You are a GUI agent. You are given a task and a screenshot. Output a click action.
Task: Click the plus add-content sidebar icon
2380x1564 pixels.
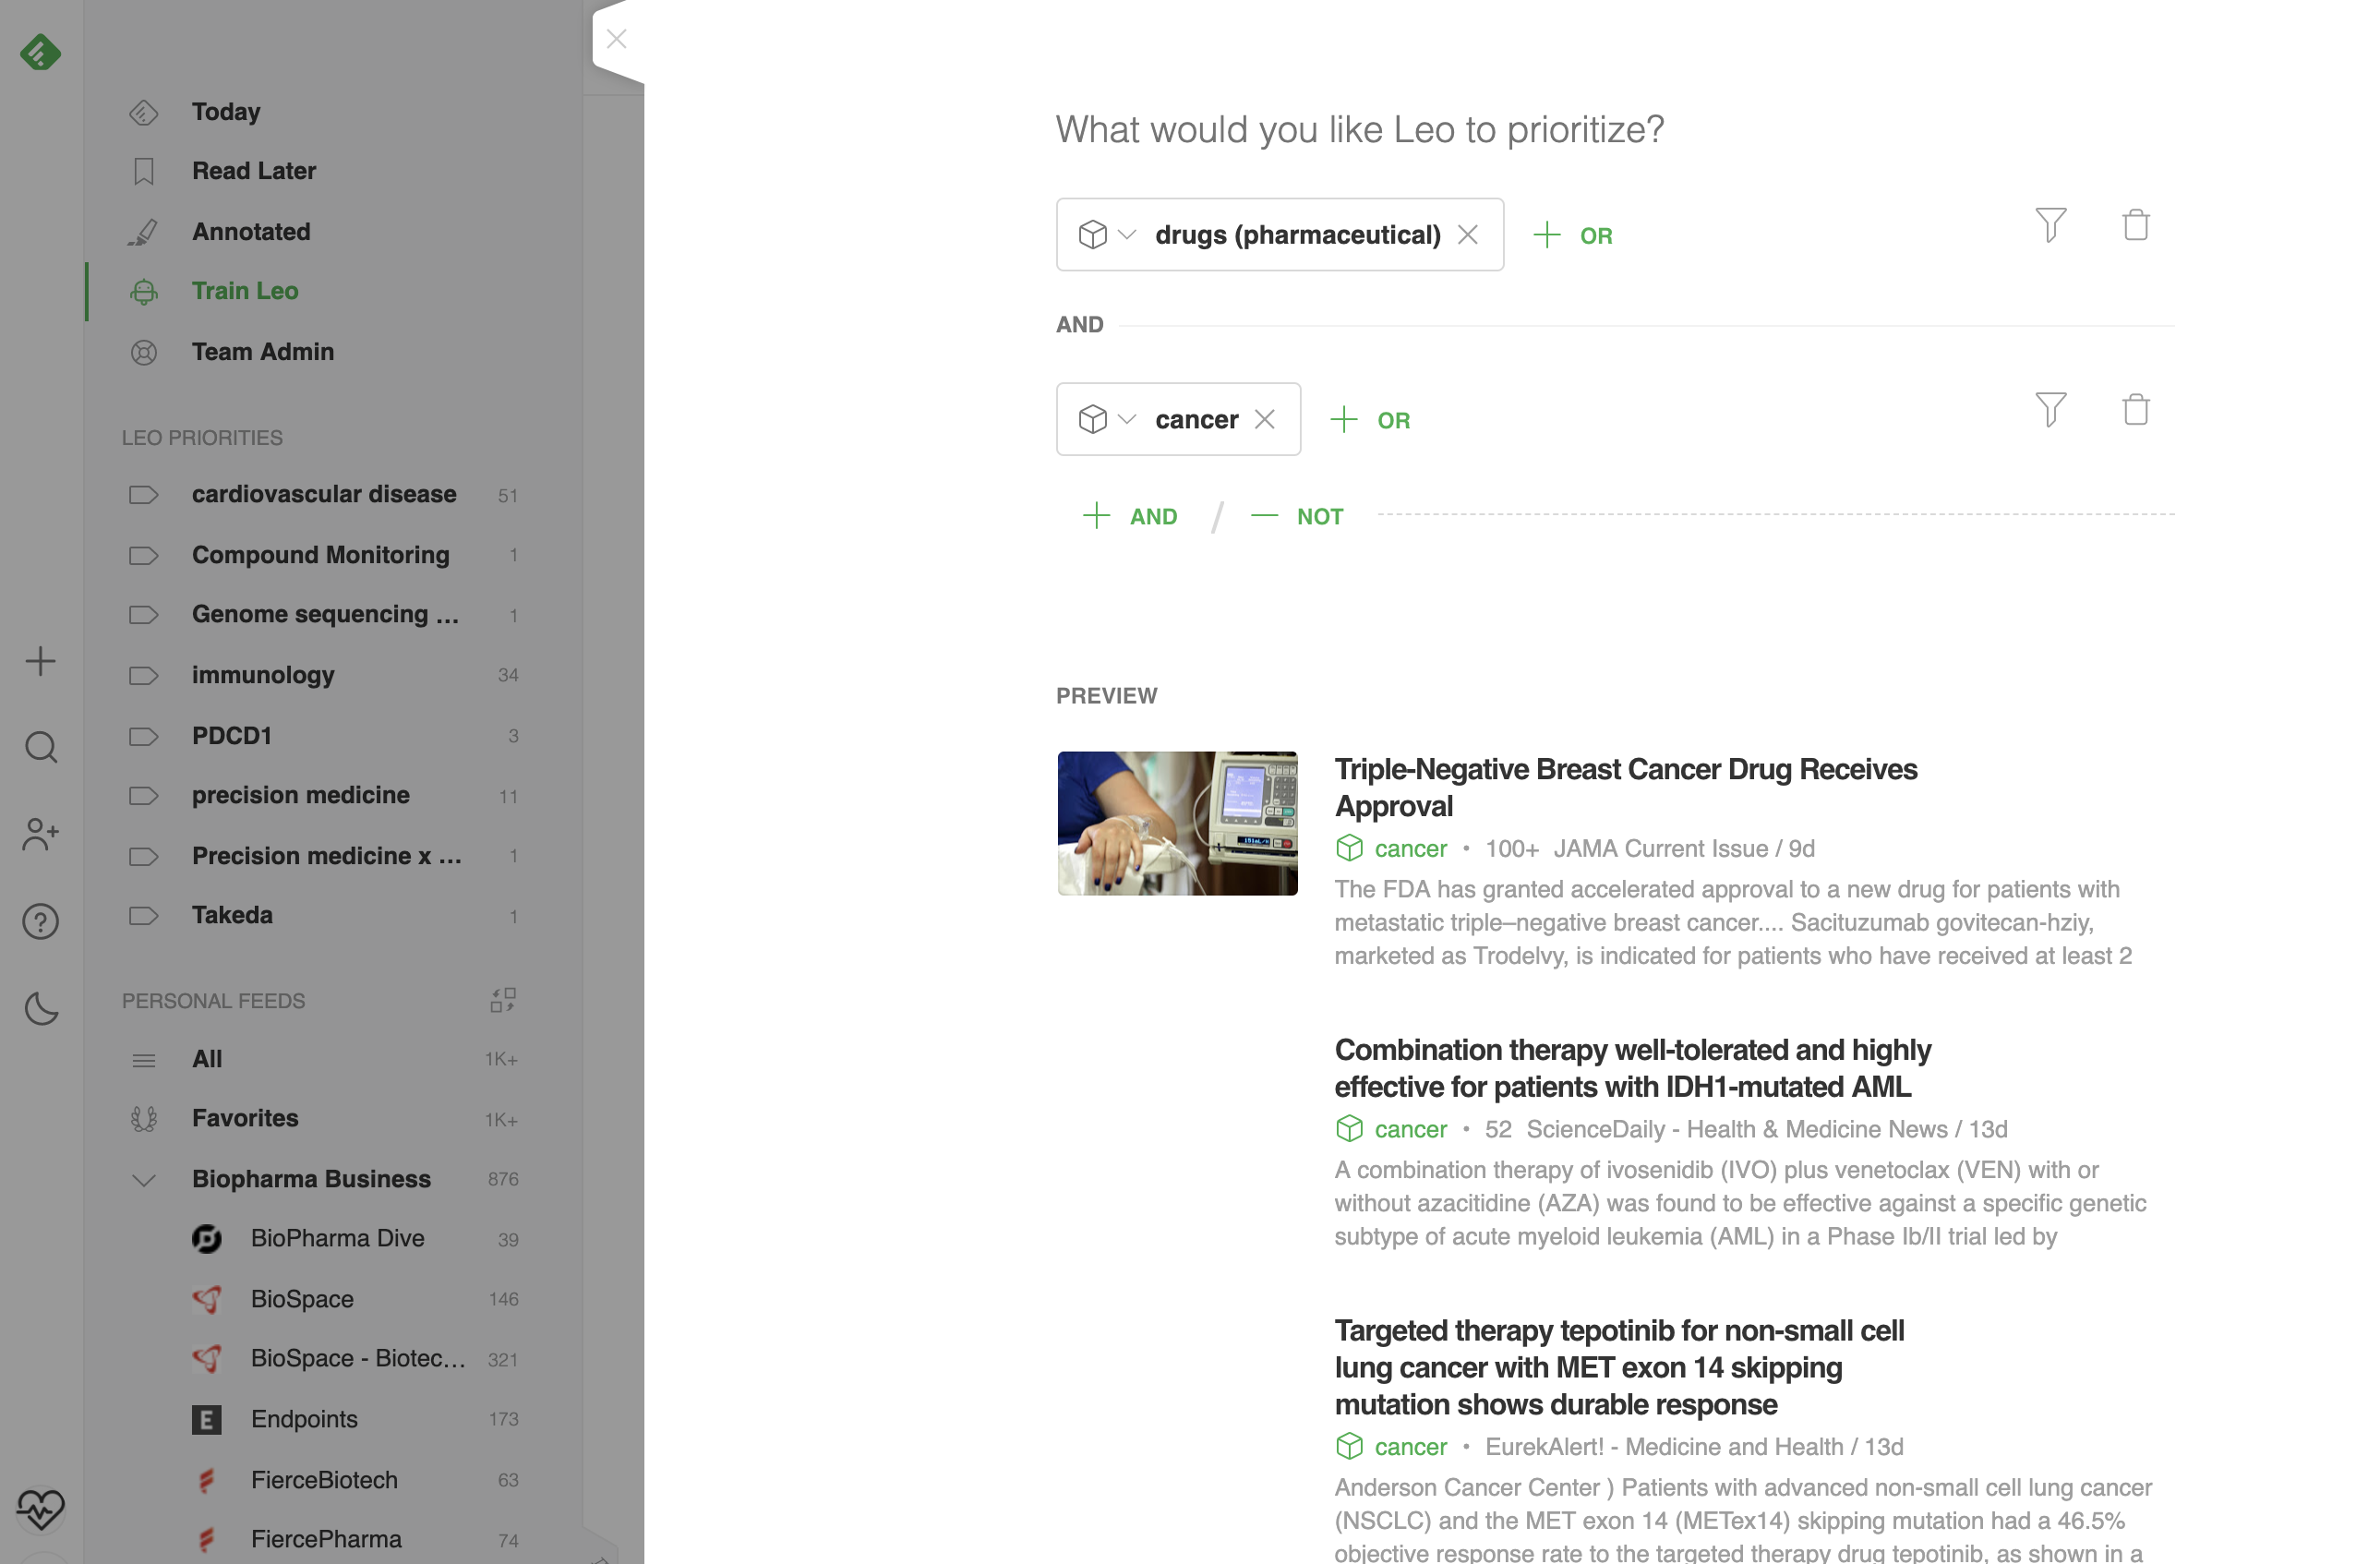pos(40,661)
